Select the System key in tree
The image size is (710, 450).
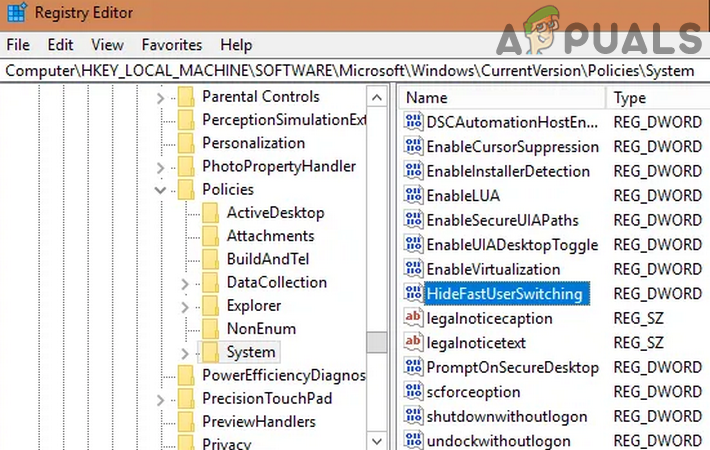coord(251,352)
